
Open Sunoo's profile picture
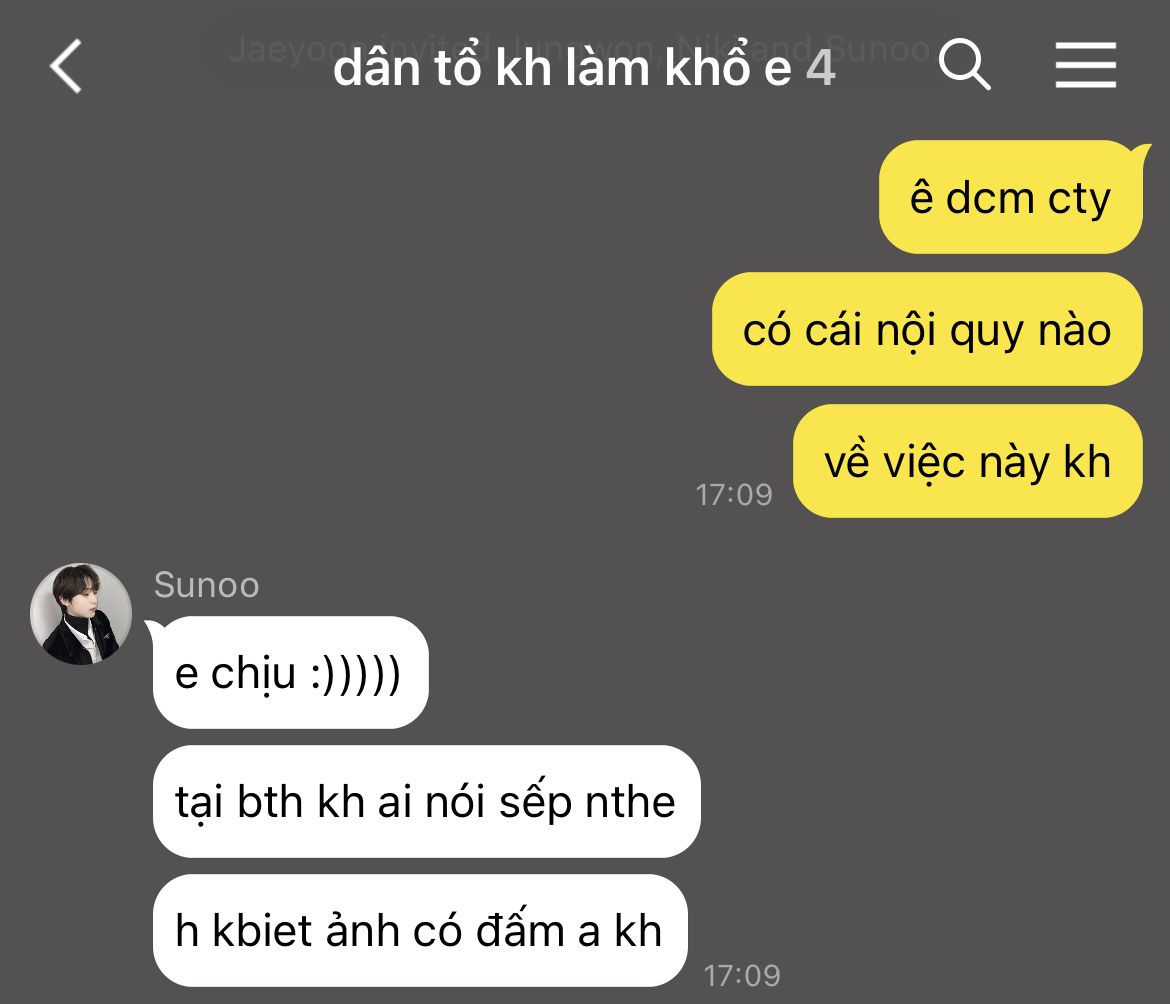[81, 613]
